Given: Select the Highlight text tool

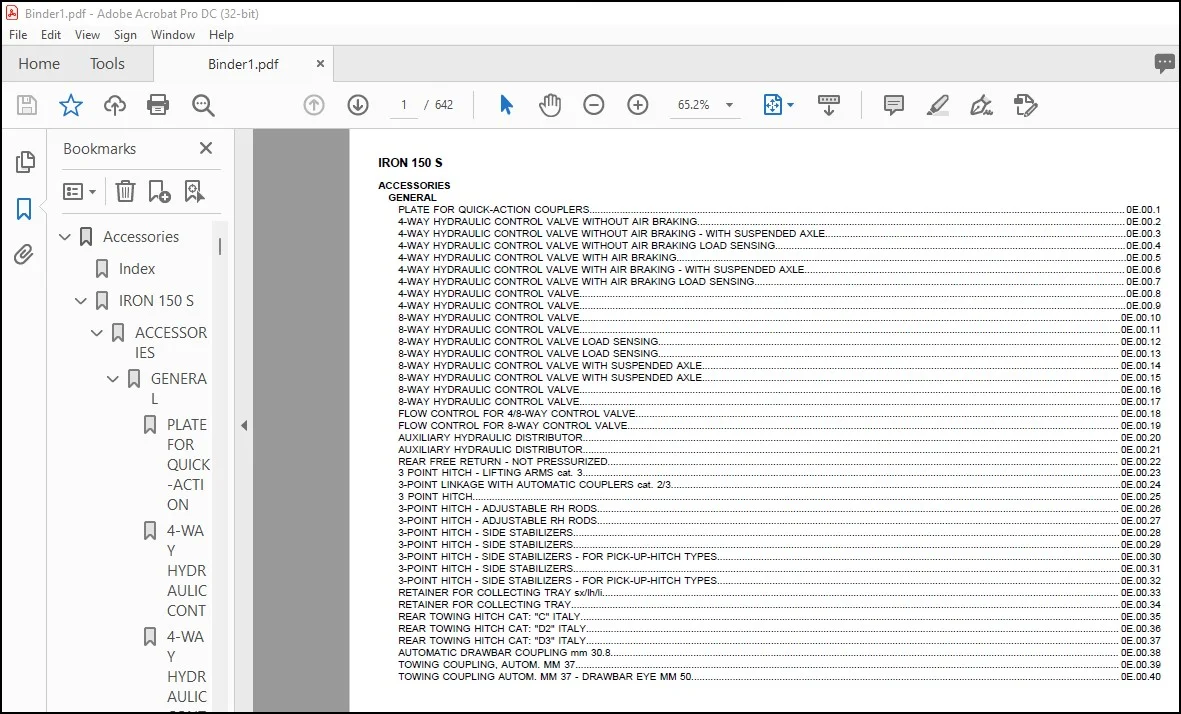Looking at the screenshot, I should click(x=938, y=105).
